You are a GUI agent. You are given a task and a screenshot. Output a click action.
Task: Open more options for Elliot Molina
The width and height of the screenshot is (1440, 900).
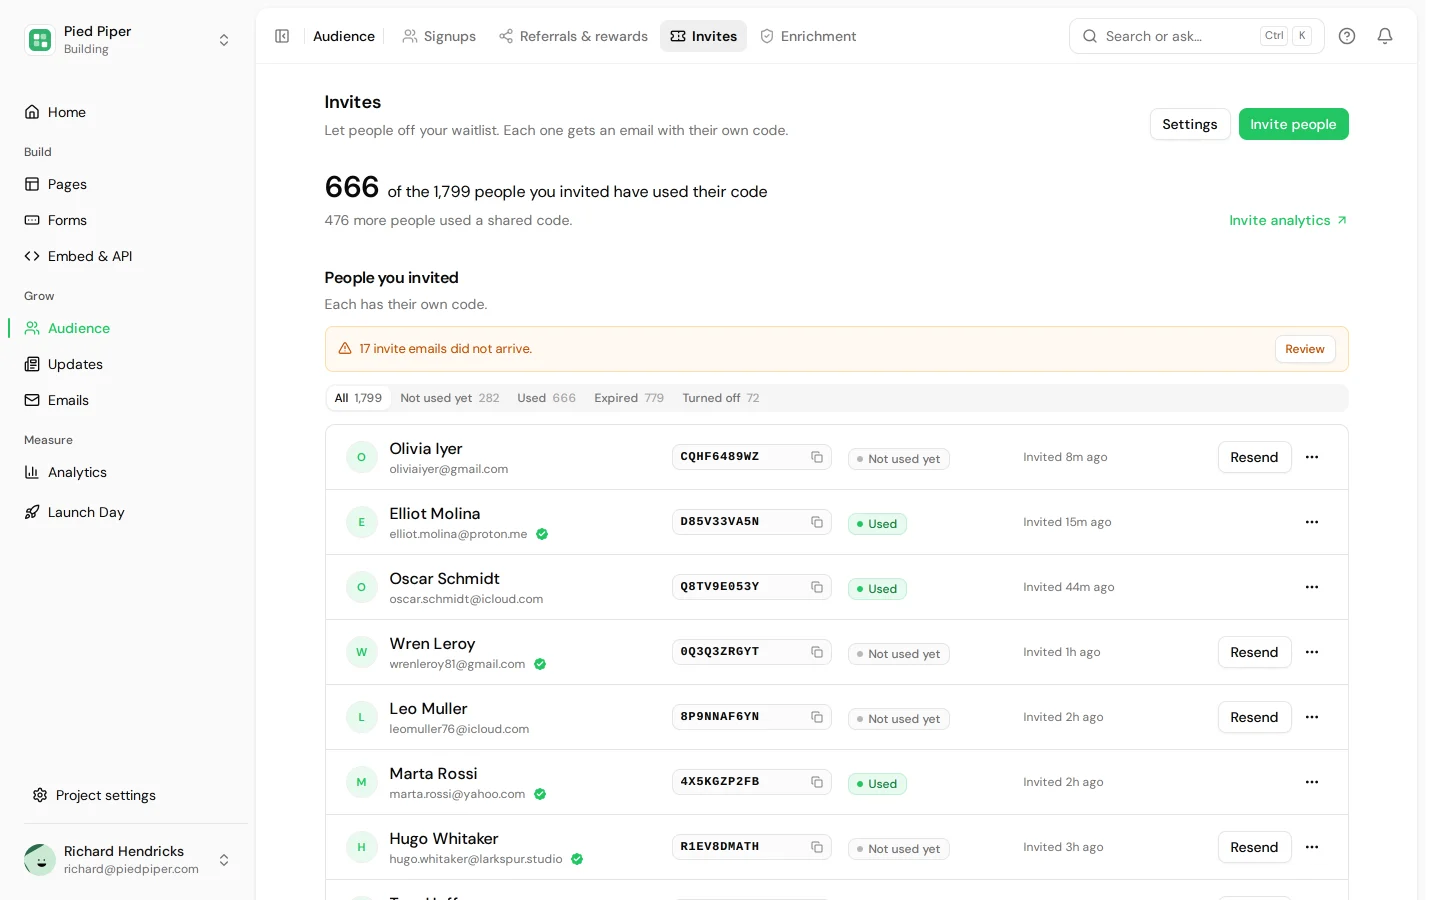(1312, 522)
